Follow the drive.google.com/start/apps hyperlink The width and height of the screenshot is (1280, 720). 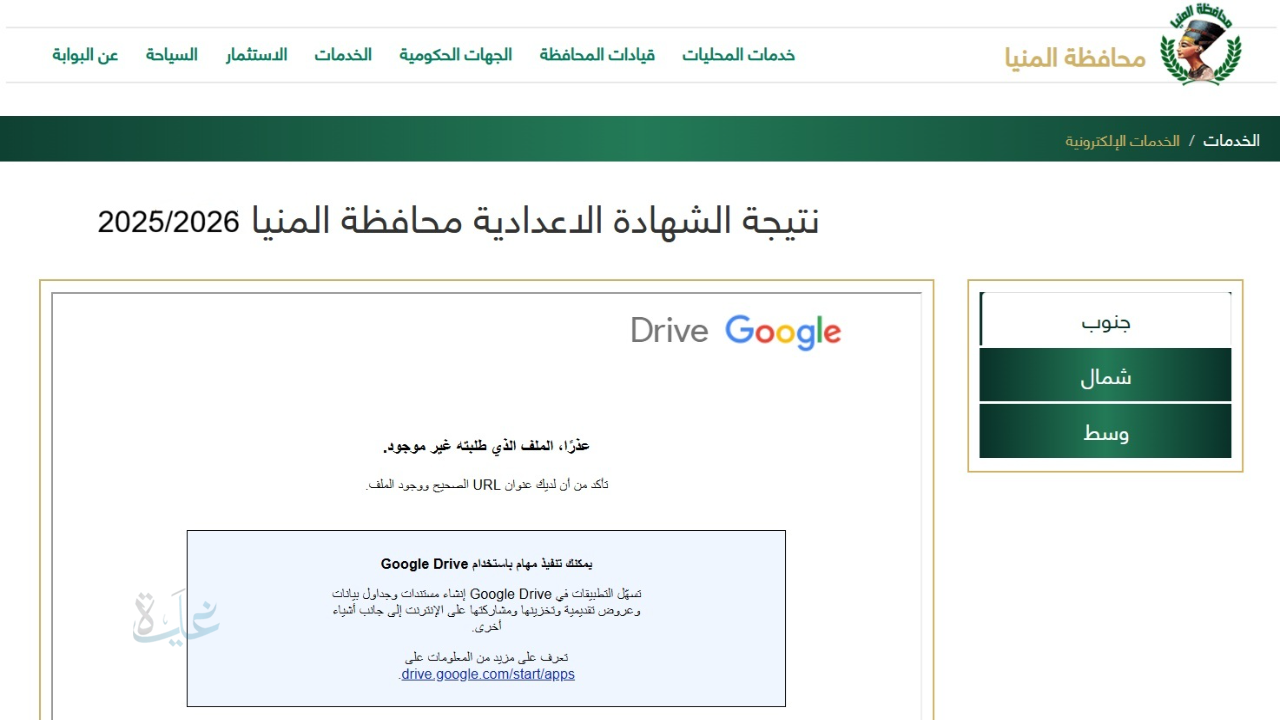tap(486, 674)
